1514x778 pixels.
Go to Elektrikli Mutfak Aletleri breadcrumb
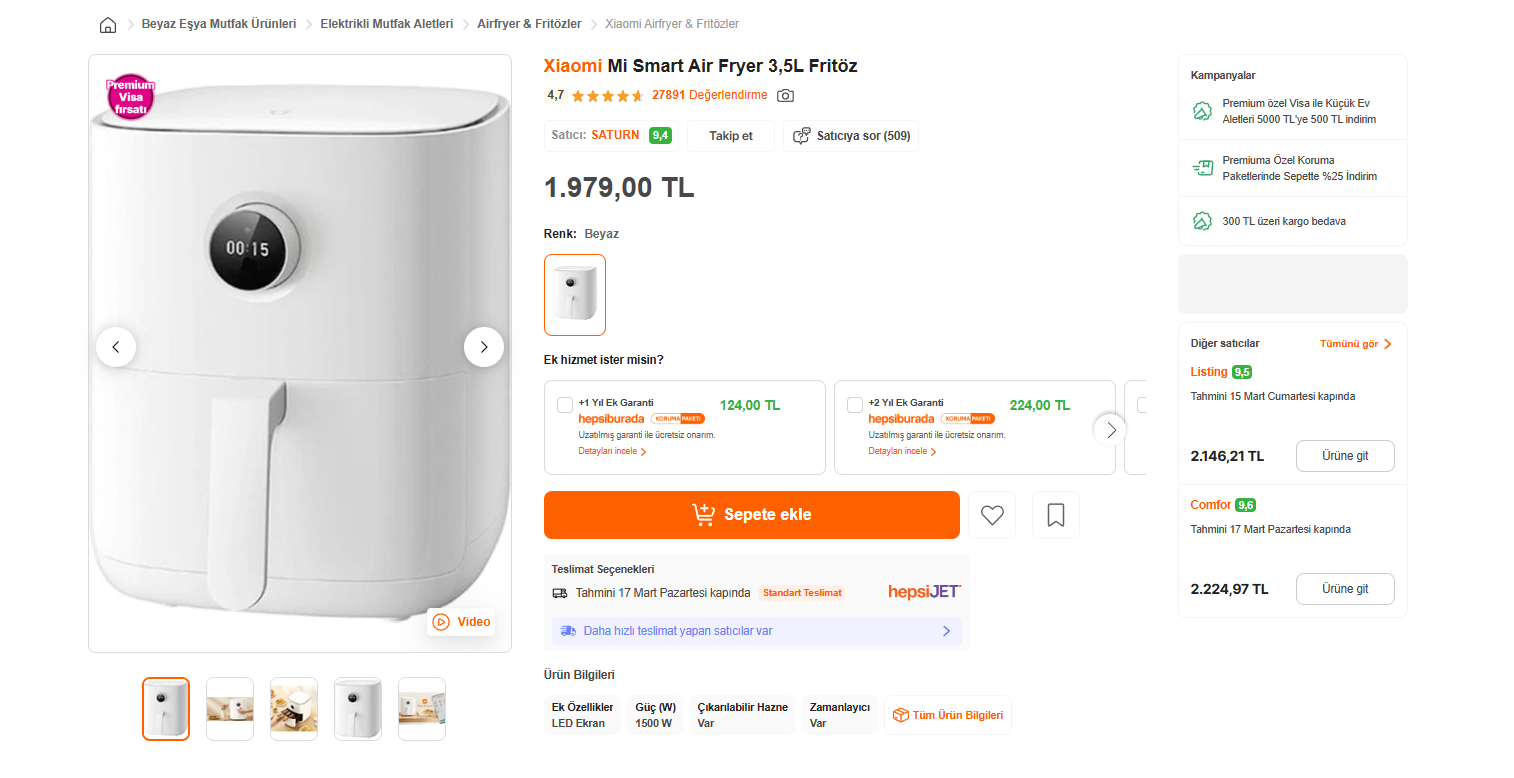tap(386, 24)
